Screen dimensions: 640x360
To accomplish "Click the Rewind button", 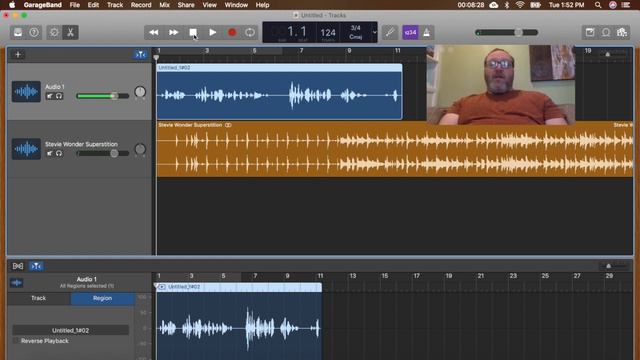I will [x=154, y=33].
